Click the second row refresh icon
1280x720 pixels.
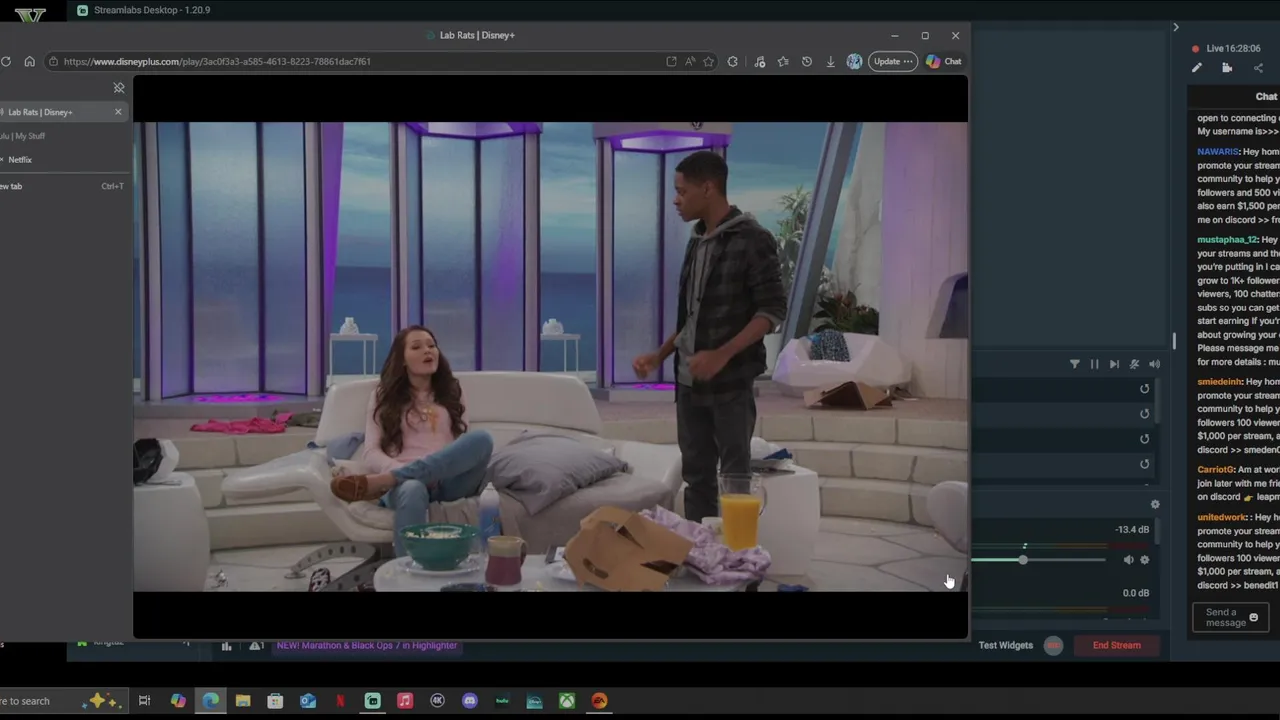click(1145, 414)
